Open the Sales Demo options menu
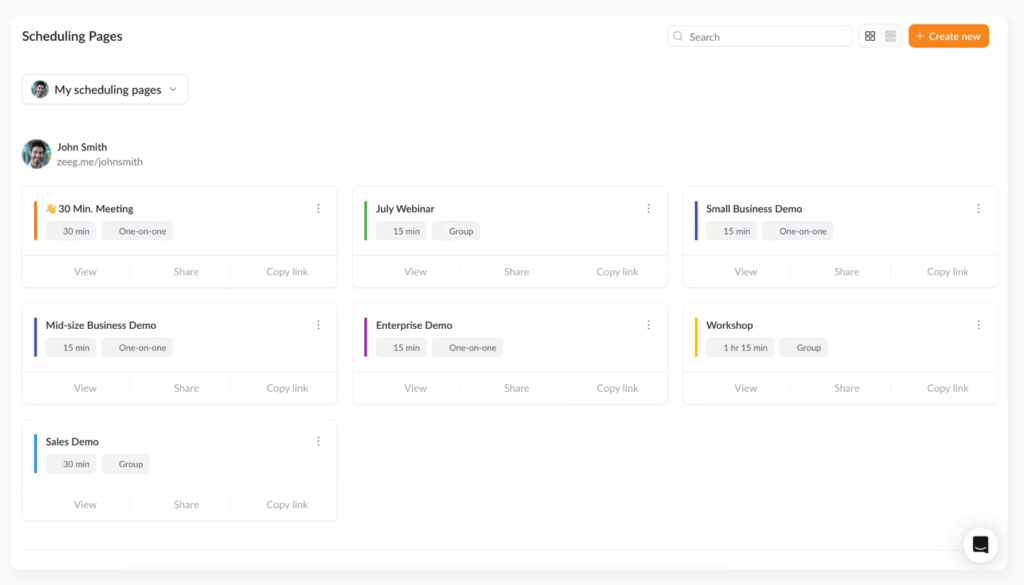Screen dimensions: 1024x585 pyautogui.click(x=318, y=440)
